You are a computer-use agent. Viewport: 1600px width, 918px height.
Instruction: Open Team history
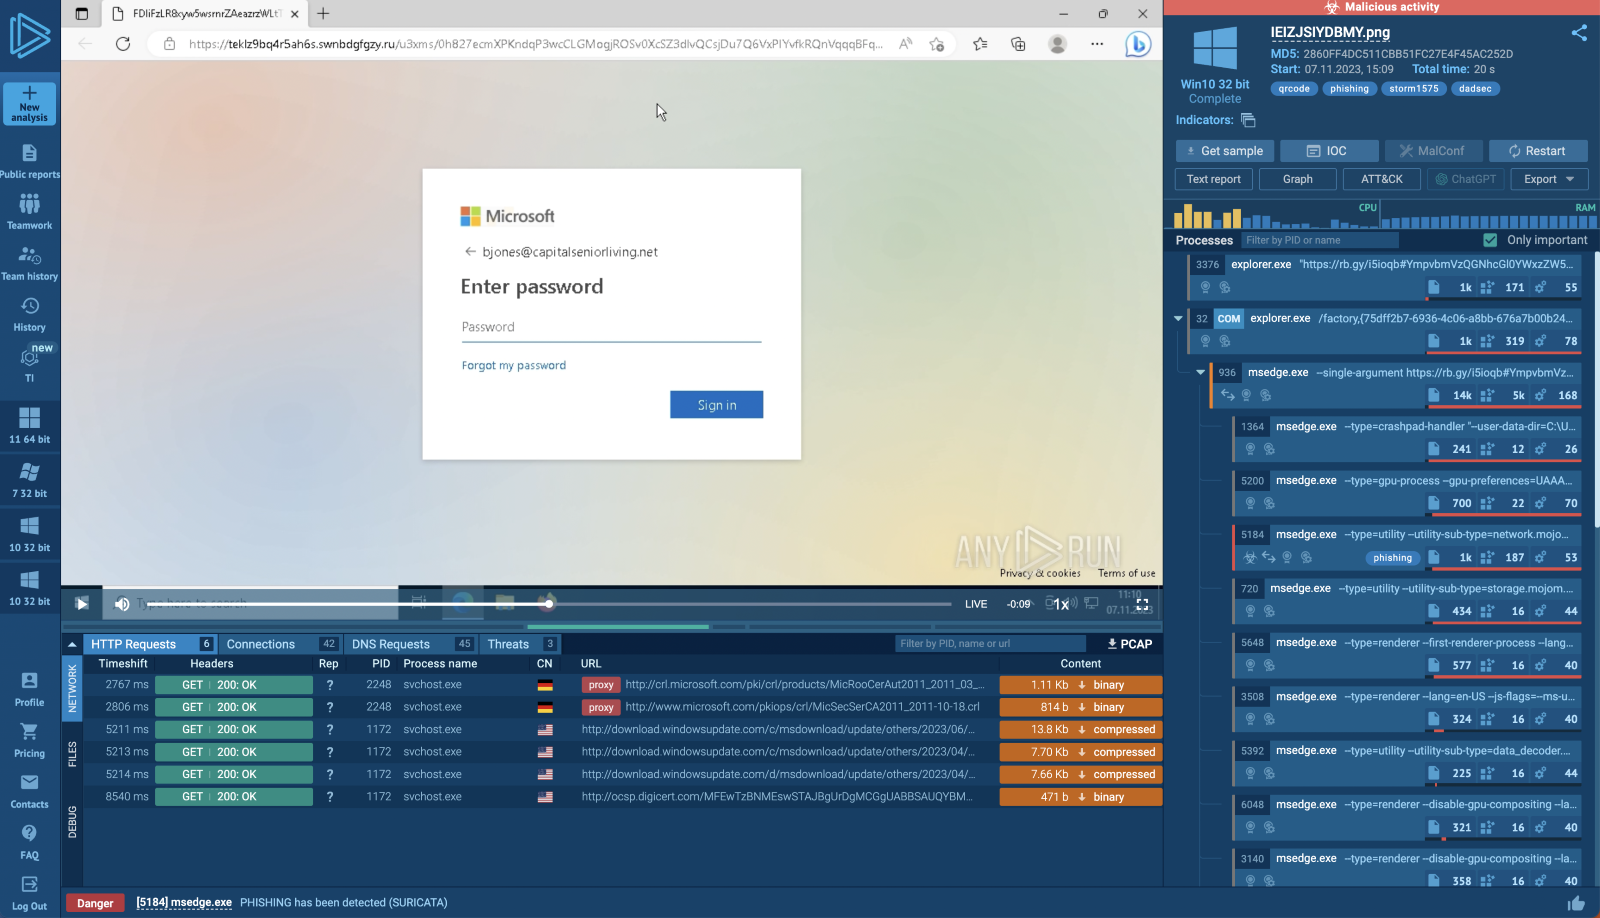tap(30, 264)
